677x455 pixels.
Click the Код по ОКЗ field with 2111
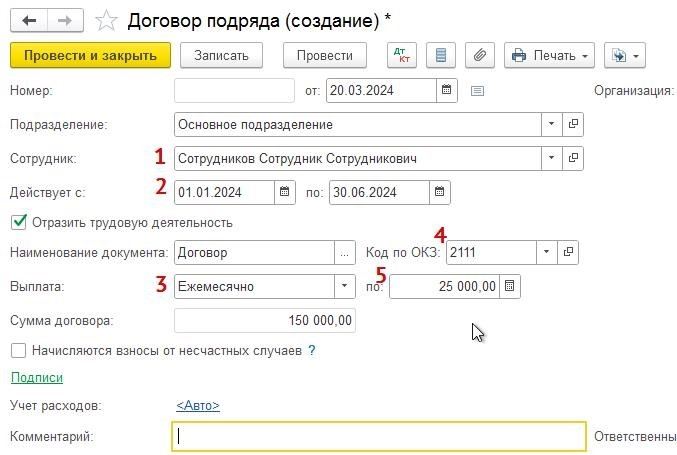(x=491, y=252)
